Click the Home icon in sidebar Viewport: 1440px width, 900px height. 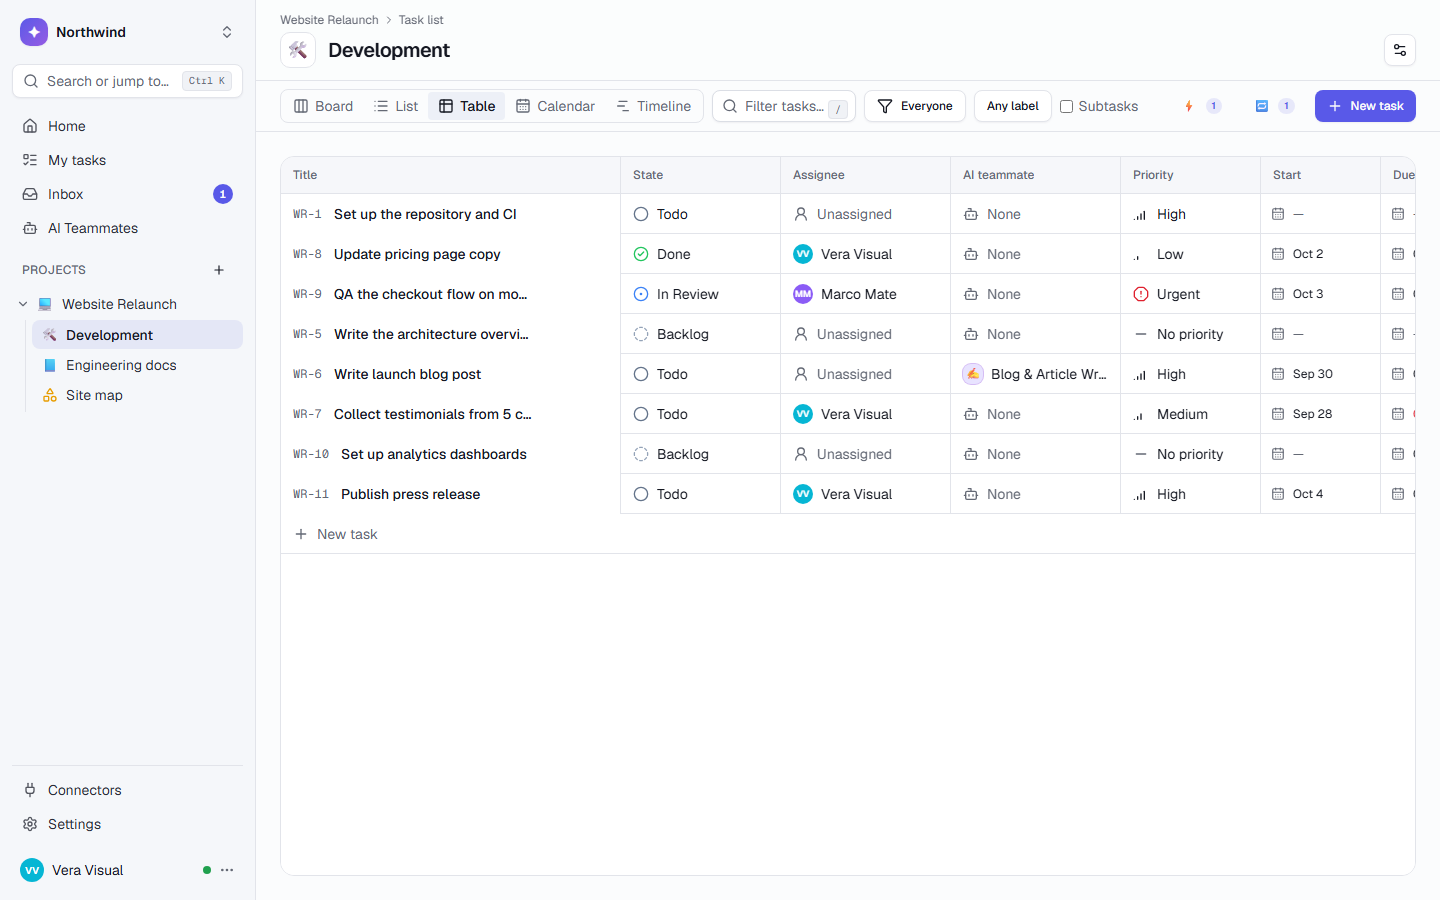coord(30,126)
